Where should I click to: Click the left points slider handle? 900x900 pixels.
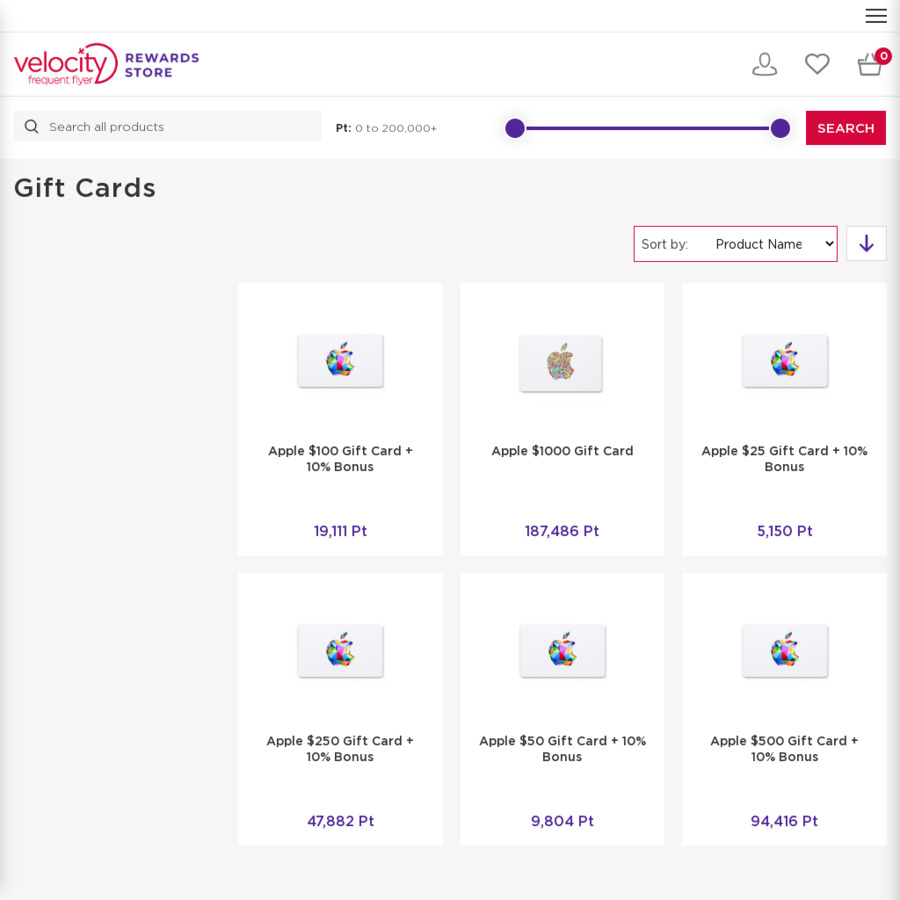[x=515, y=128]
